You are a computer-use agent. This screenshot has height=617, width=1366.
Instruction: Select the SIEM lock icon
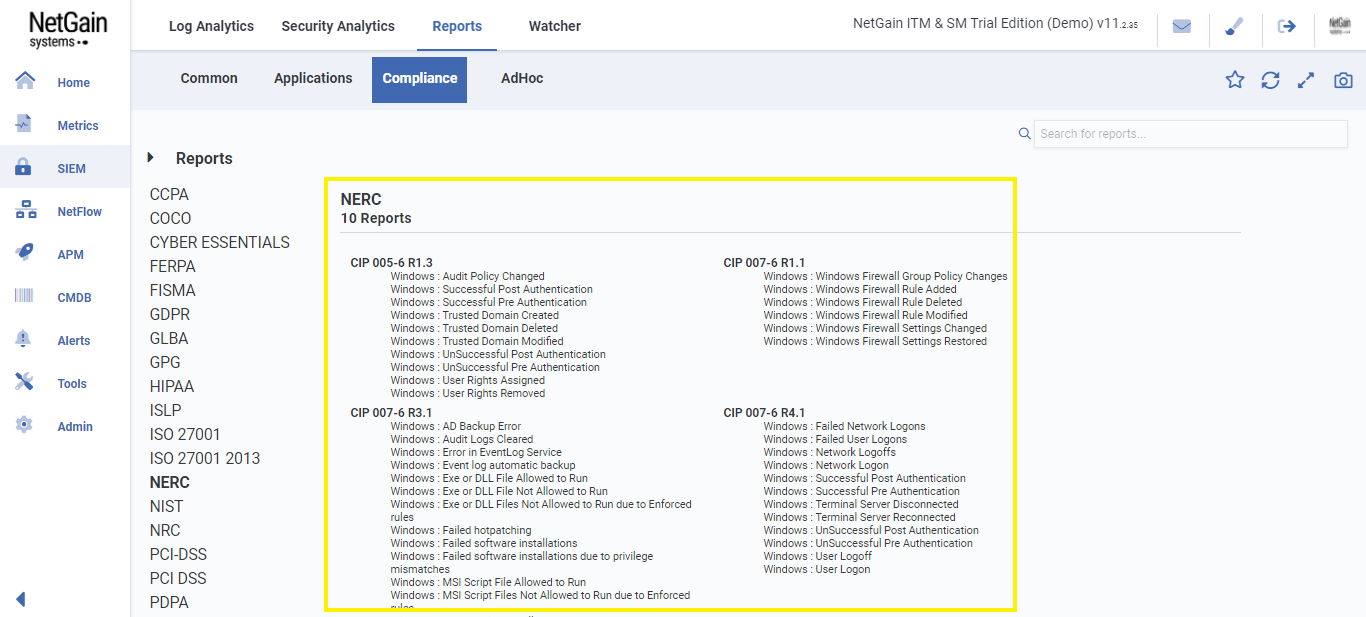click(24, 168)
